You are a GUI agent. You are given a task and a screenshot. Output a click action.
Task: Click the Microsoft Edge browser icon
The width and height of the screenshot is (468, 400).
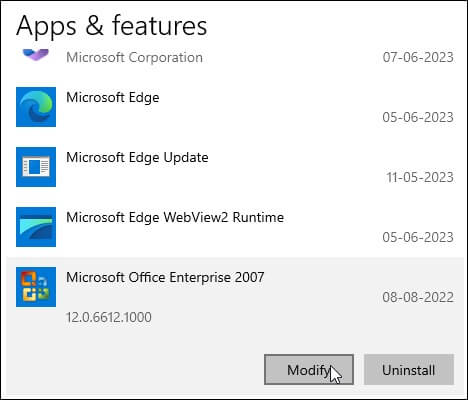tap(36, 107)
